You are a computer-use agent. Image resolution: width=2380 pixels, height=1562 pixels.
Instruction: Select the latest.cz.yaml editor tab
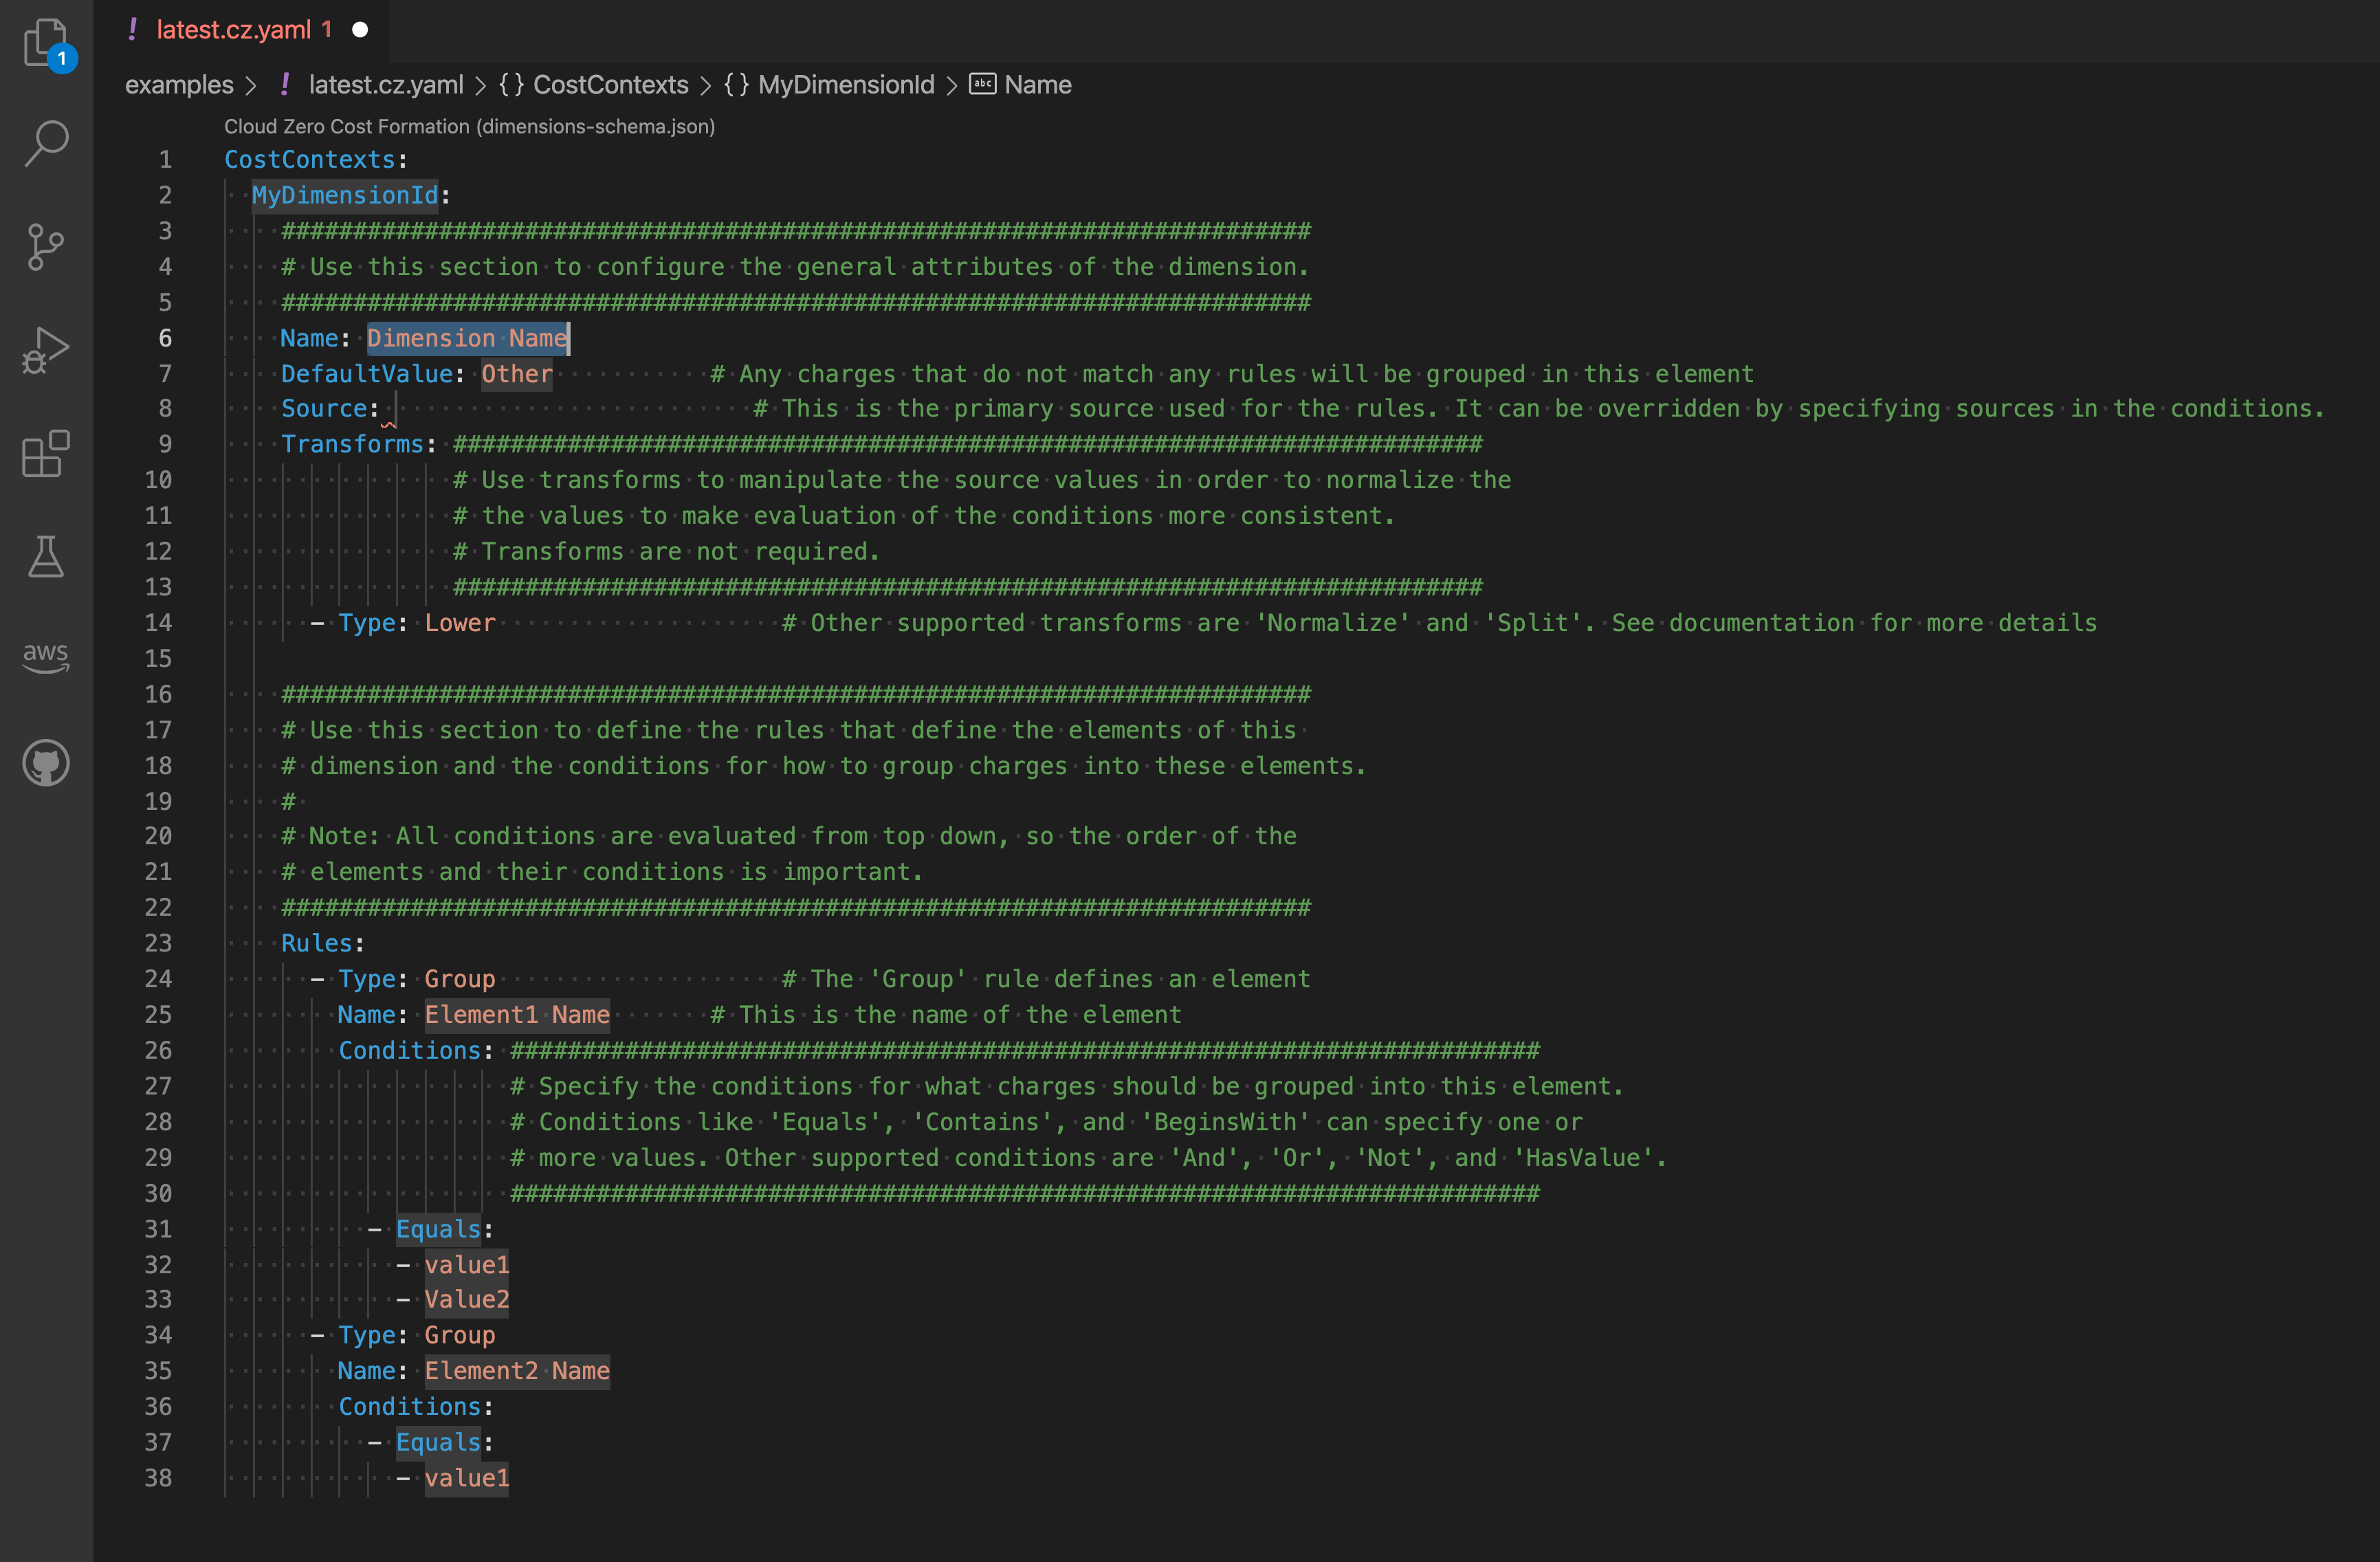coord(233,30)
